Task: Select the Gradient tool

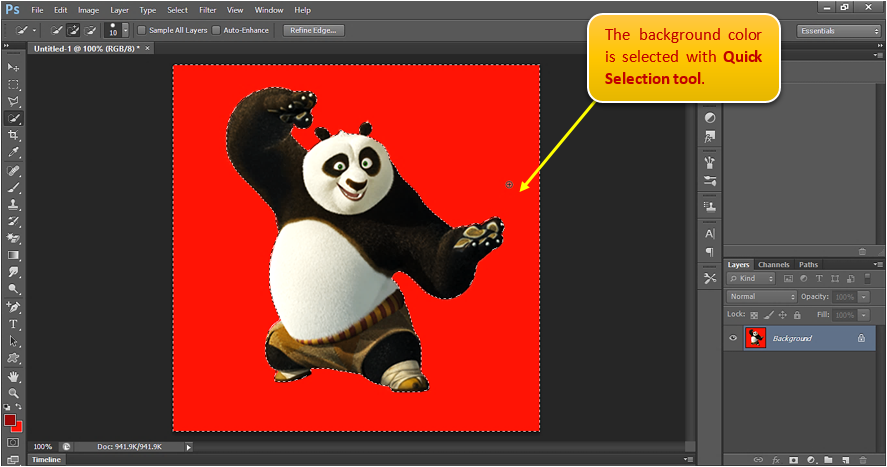Action: point(13,255)
